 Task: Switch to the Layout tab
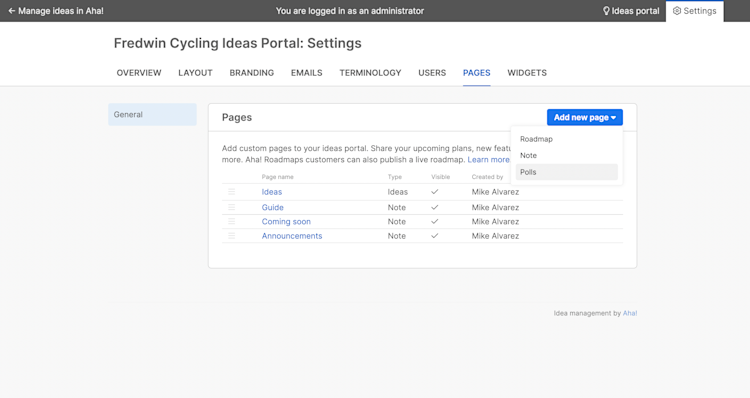pos(195,73)
